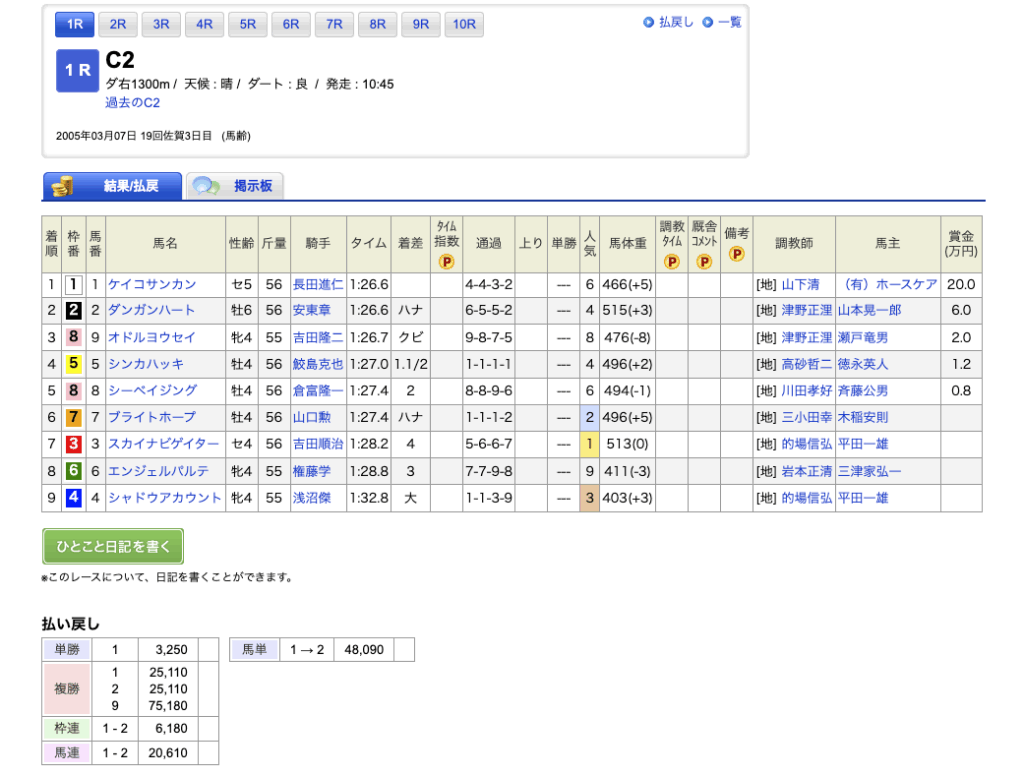This screenshot has height=775, width=1024.
Task: Open horse ブライトホープ page
Action: pos(152,417)
